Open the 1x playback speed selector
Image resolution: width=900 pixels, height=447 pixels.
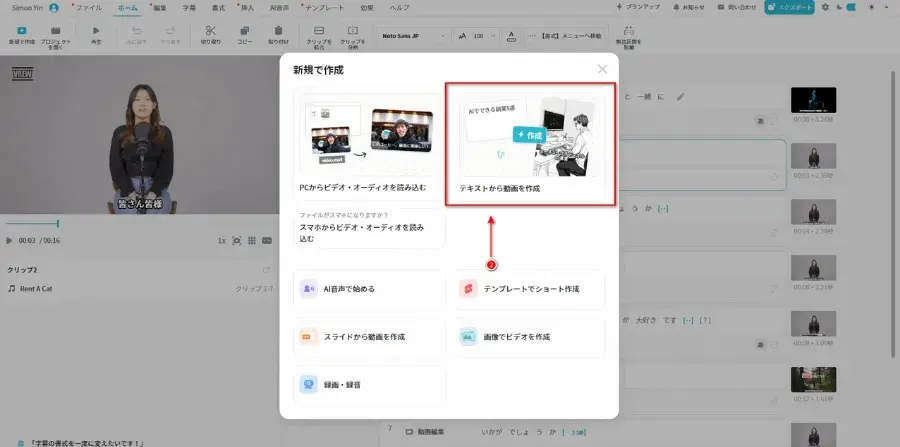click(222, 241)
